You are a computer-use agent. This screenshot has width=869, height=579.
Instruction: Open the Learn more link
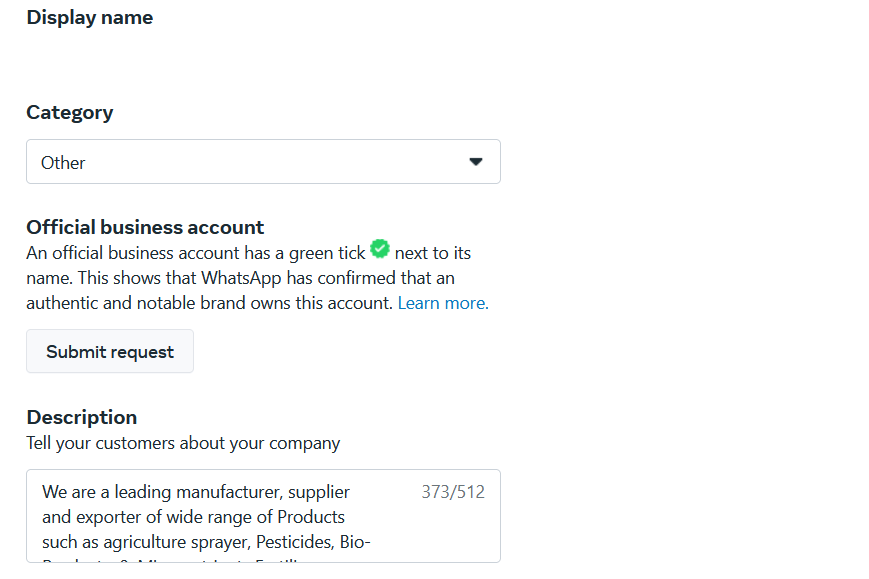(x=443, y=303)
